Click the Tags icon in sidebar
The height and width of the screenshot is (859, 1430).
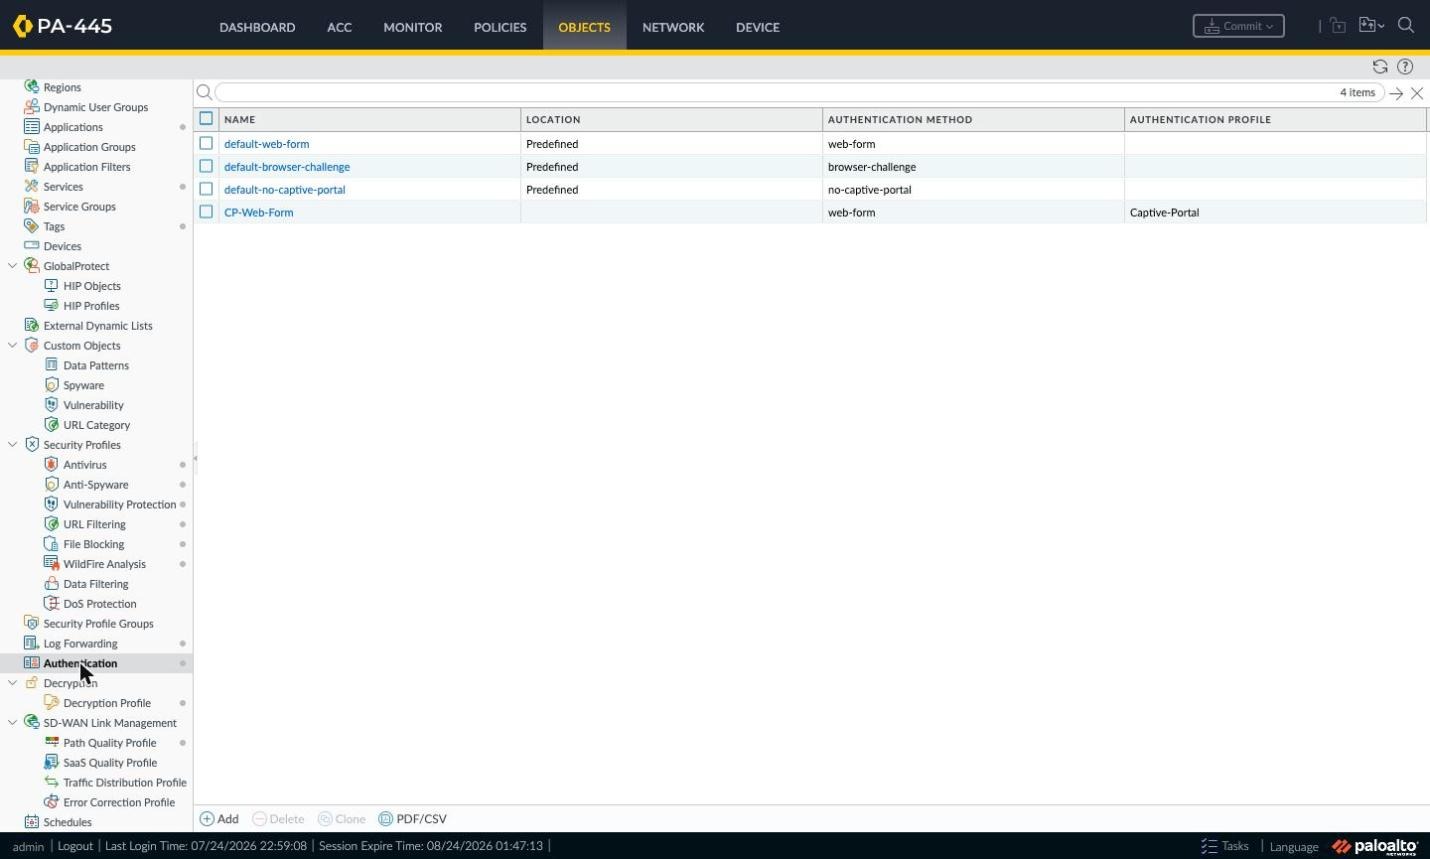(x=31, y=227)
